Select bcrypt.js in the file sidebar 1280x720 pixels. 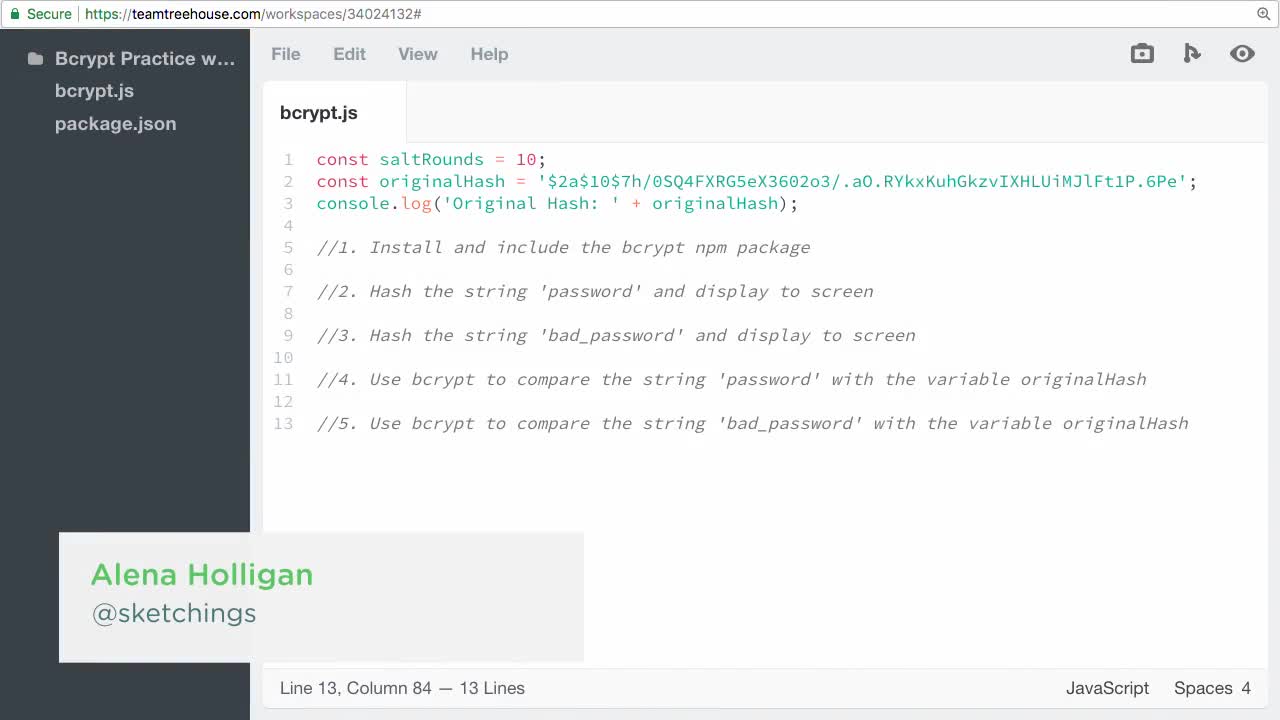tap(95, 91)
